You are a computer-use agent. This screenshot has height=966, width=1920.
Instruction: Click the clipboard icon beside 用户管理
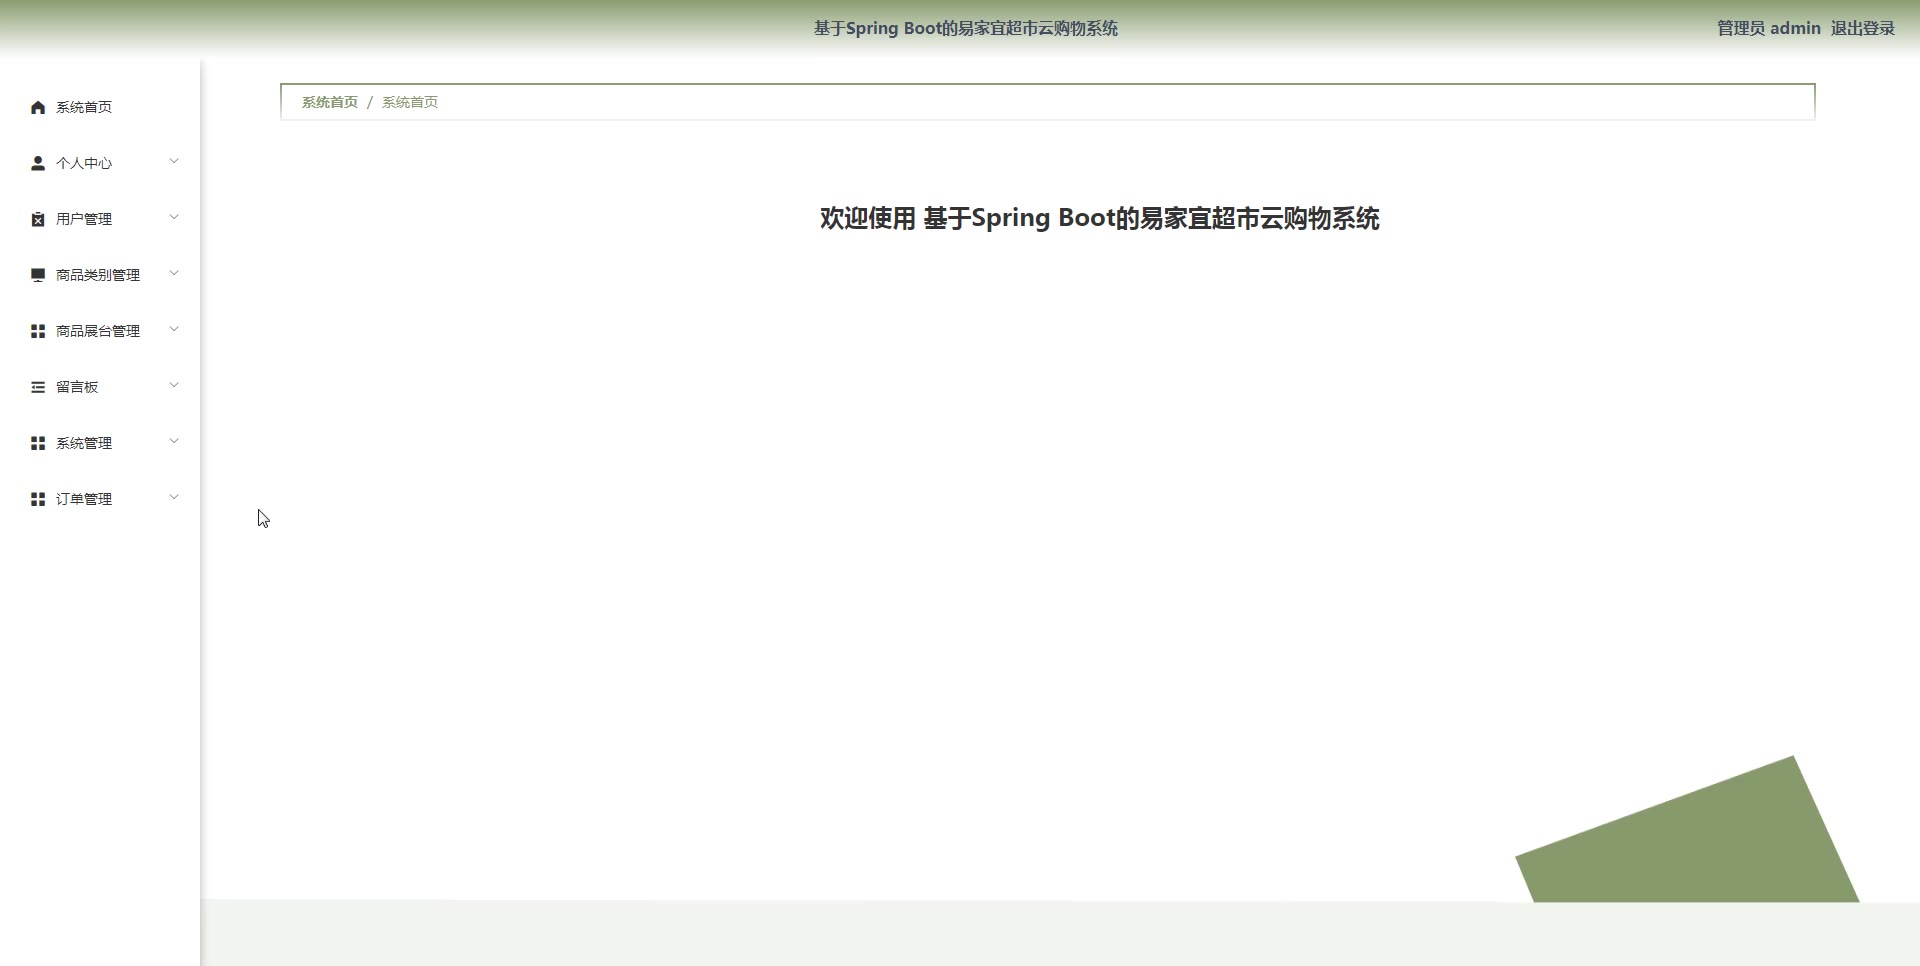click(38, 219)
